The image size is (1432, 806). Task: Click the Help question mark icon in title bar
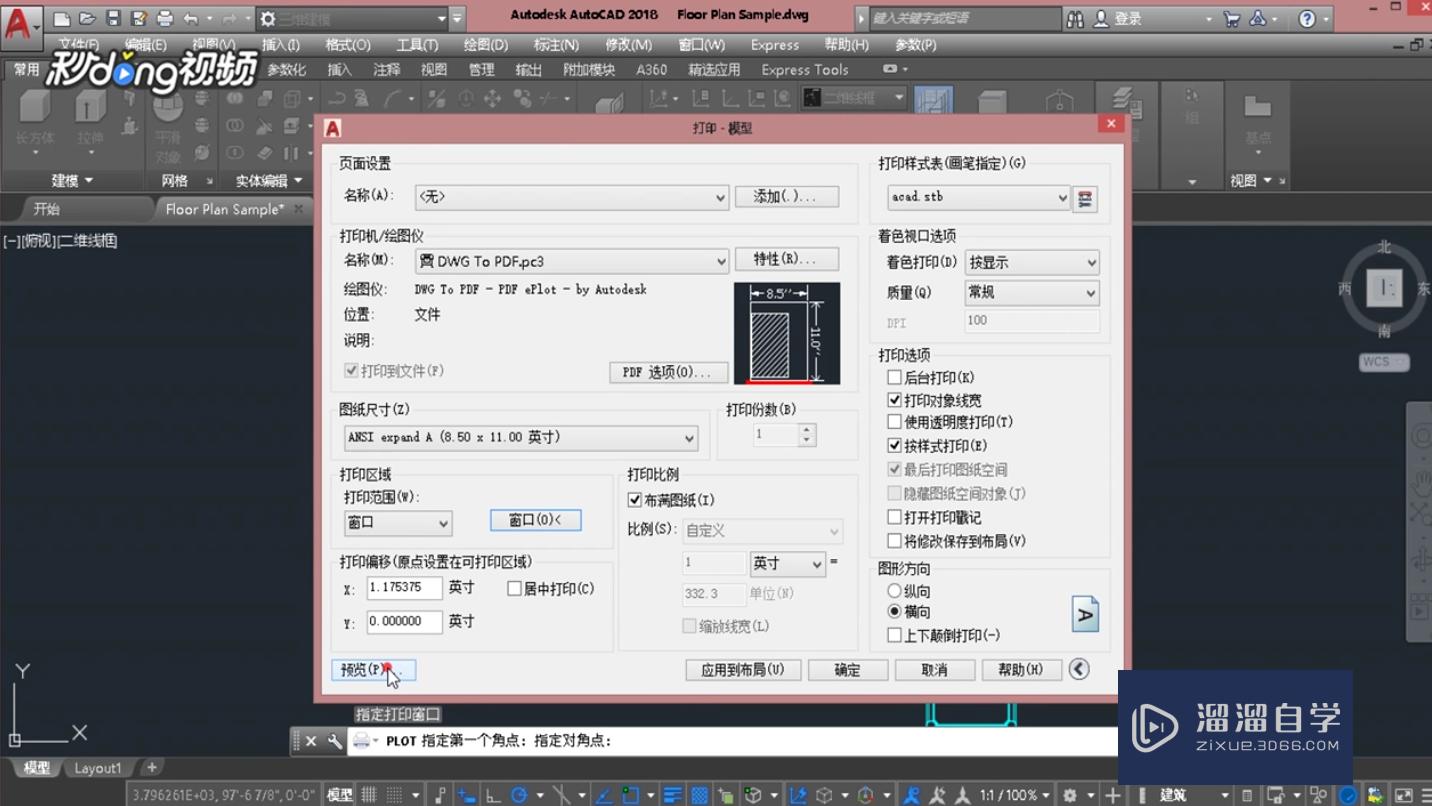(x=1307, y=19)
